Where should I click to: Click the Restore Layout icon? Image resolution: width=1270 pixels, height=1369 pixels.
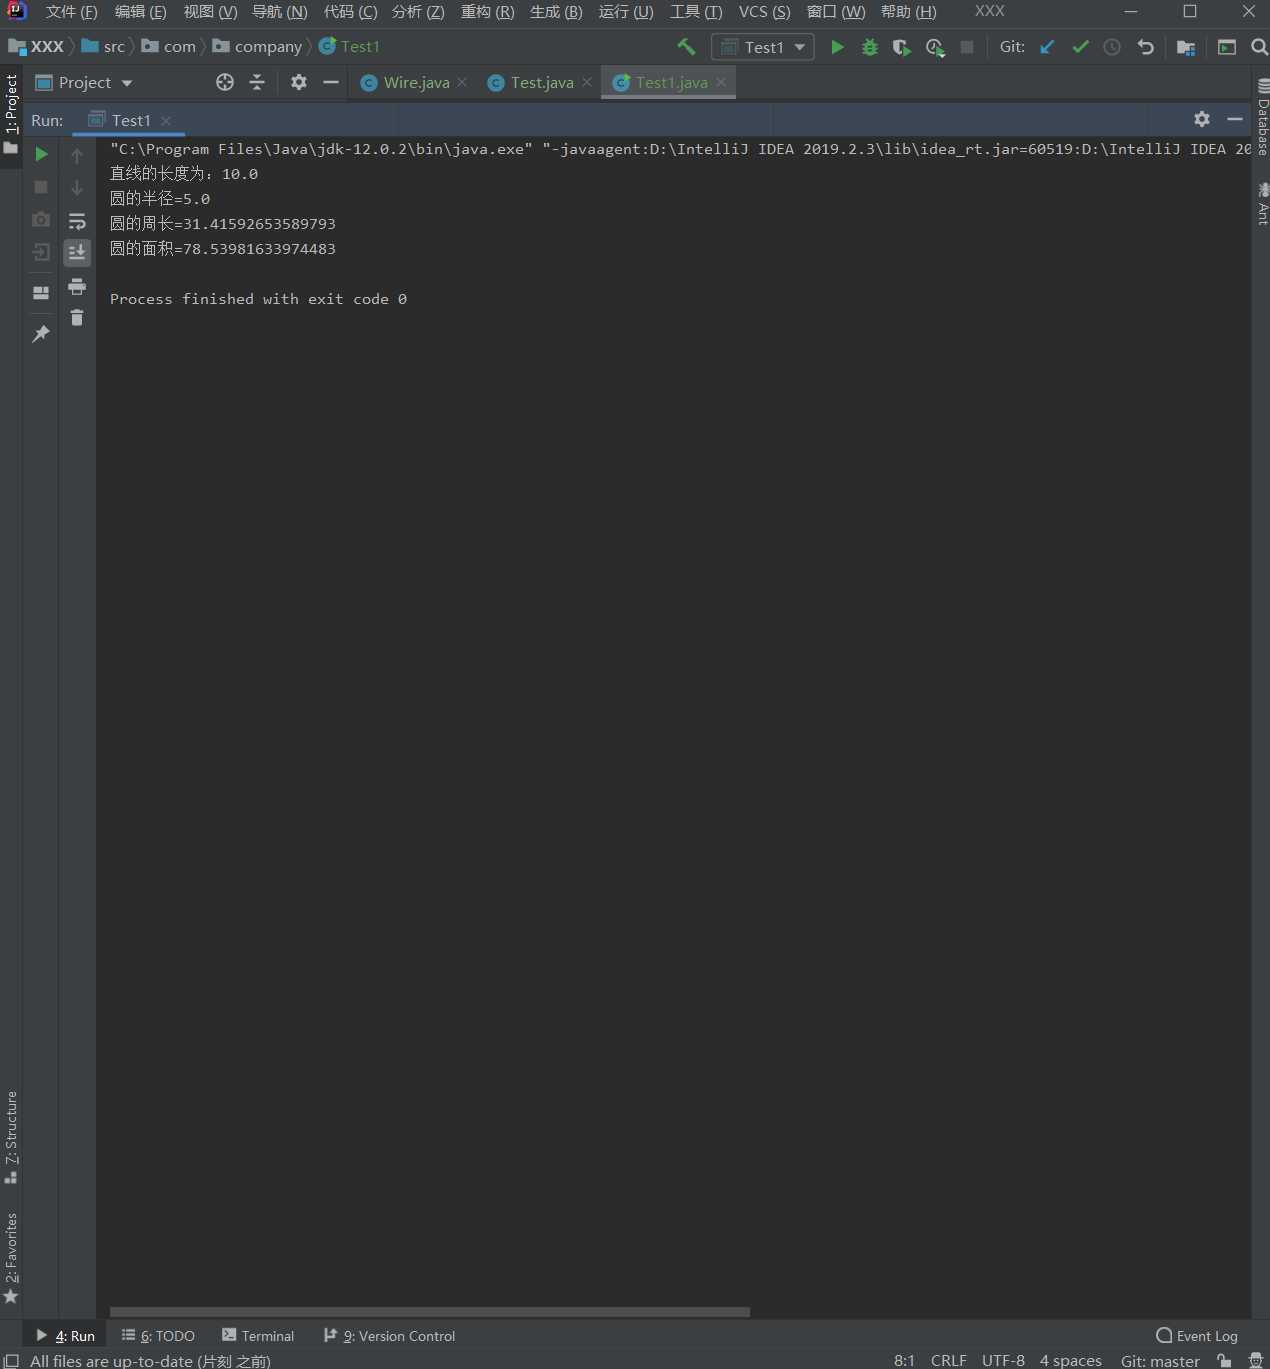[x=41, y=293]
